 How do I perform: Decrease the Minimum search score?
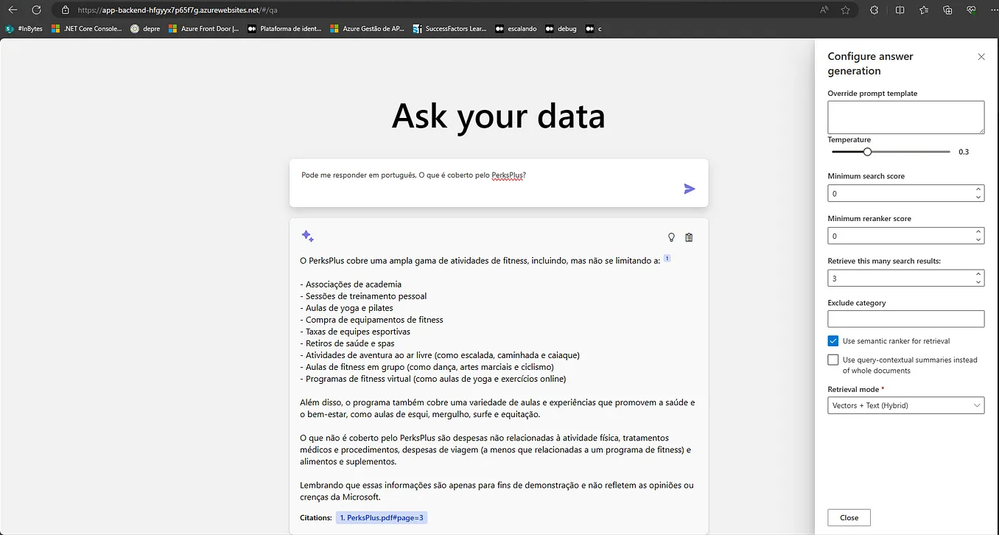pyautogui.click(x=978, y=197)
